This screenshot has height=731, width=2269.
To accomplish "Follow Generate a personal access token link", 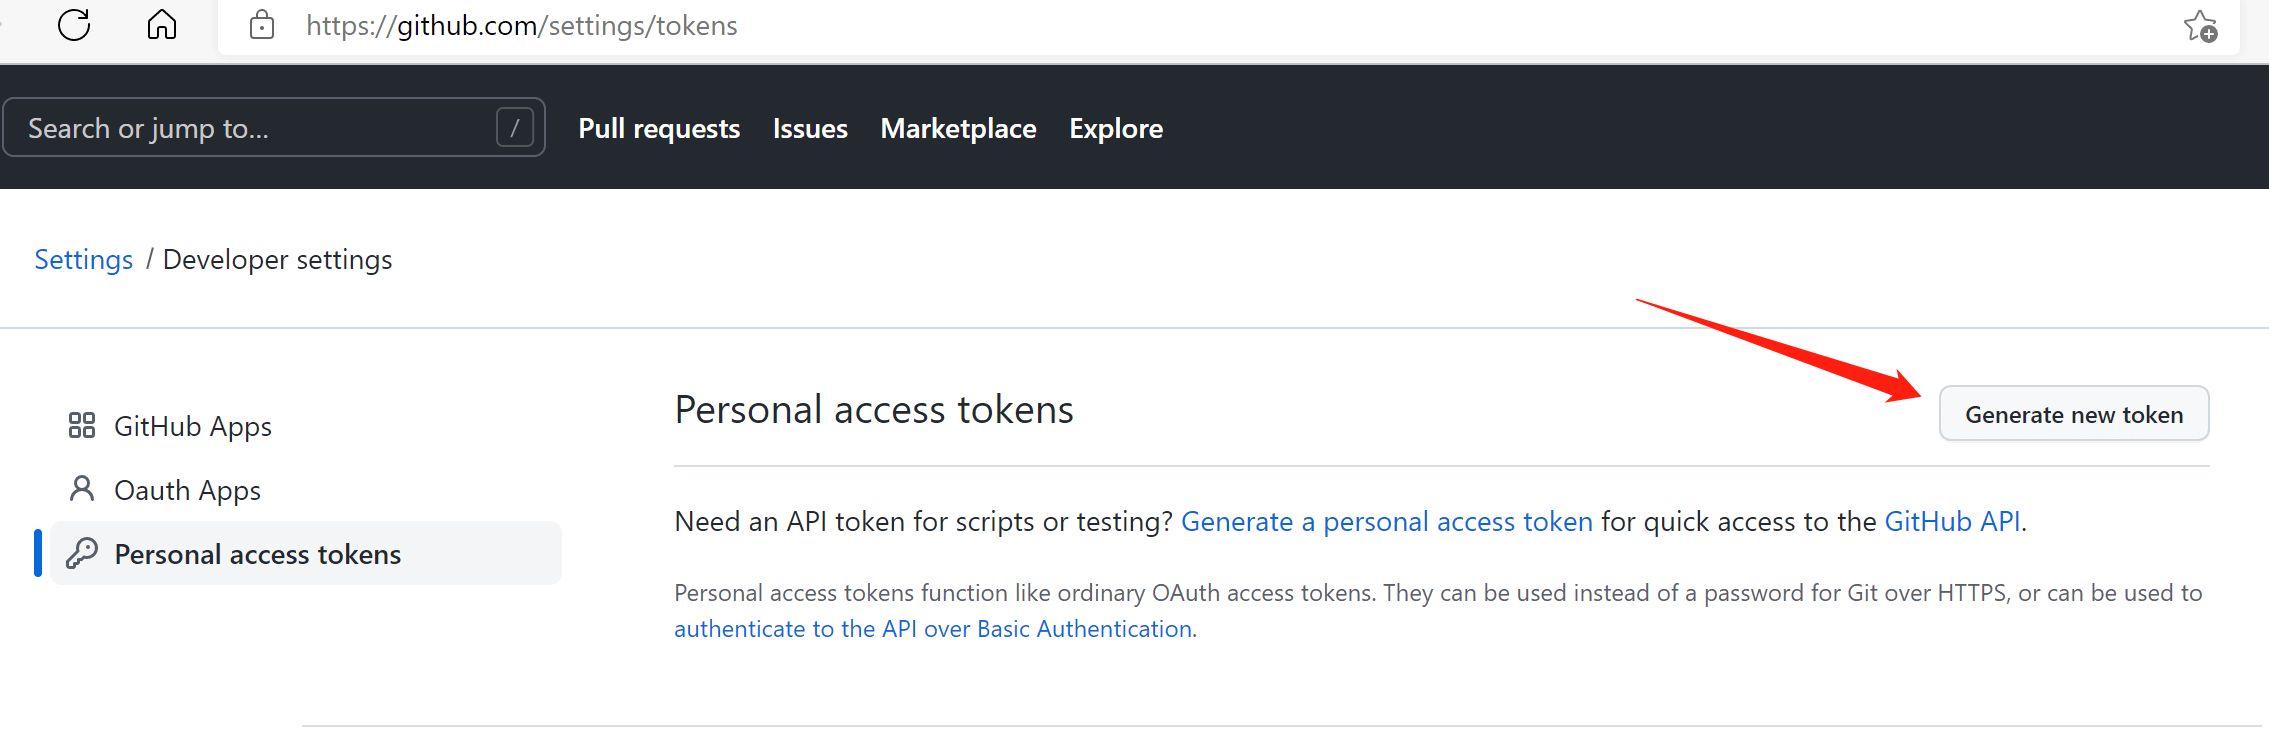I will click(x=1387, y=522).
